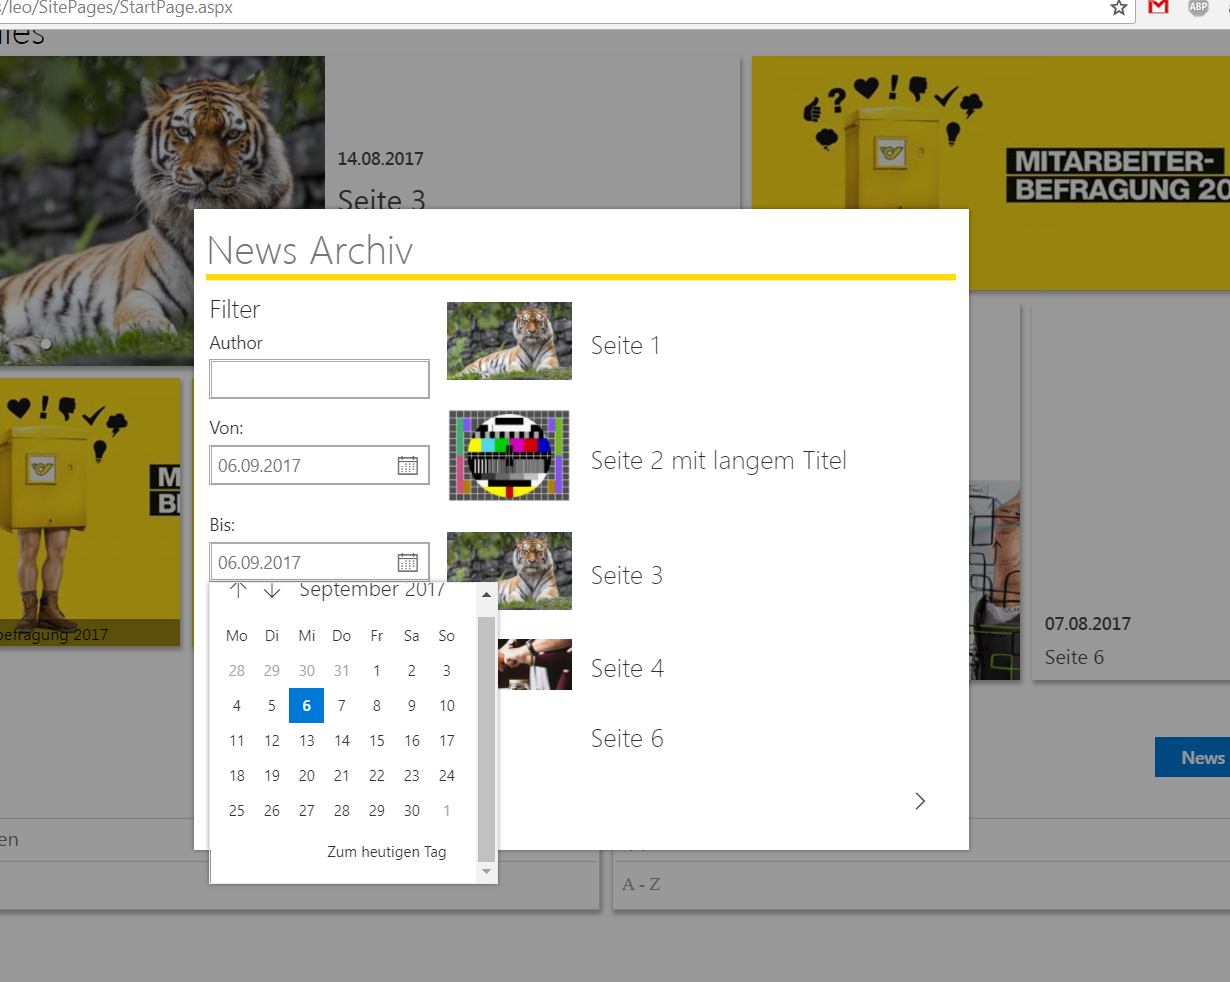The image size is (1230, 982).
Task: Switch to the News Archiv dialog header
Action: click(x=312, y=251)
